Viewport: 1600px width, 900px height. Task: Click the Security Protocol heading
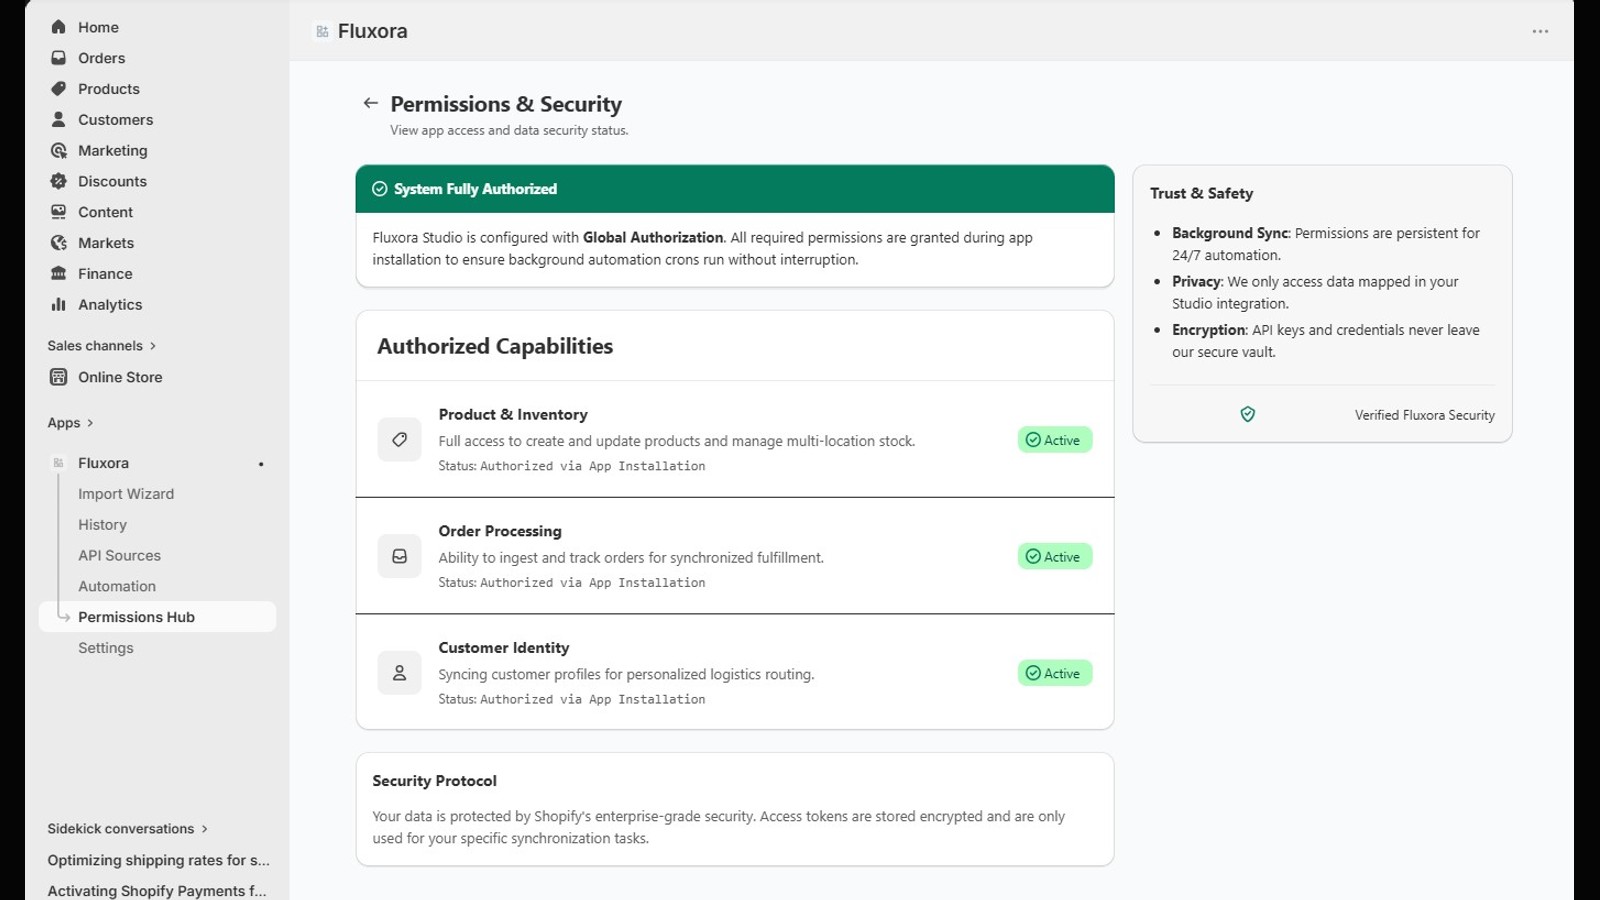click(x=434, y=781)
